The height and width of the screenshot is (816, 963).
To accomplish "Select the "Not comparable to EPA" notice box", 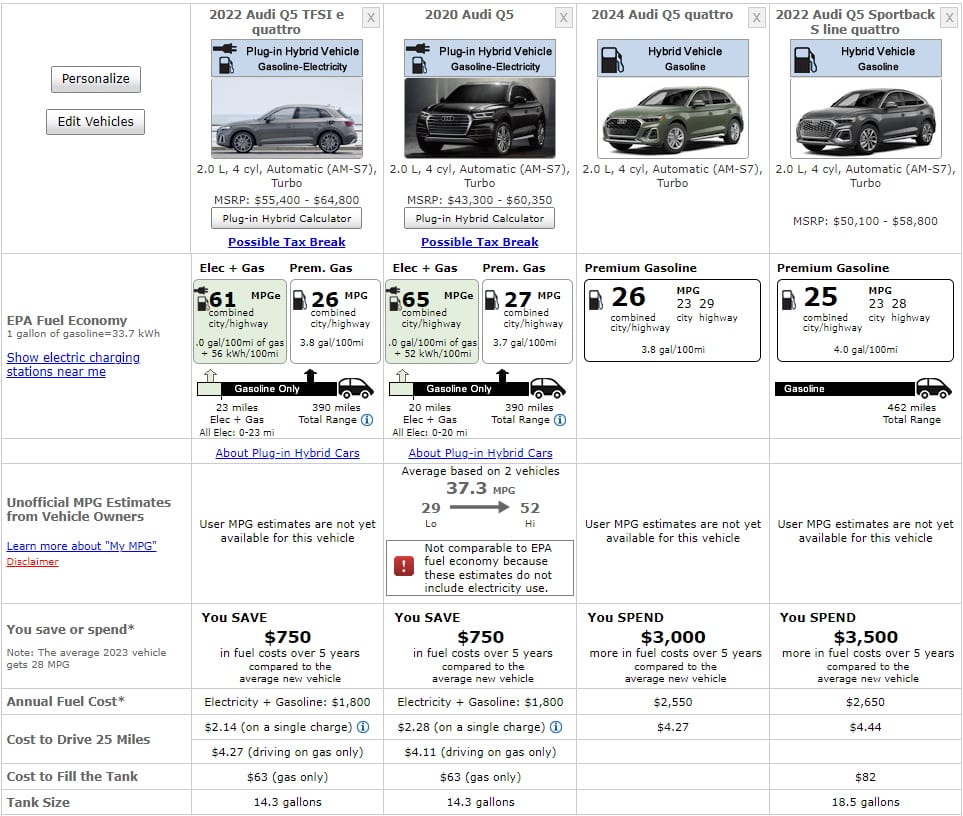I will point(480,568).
